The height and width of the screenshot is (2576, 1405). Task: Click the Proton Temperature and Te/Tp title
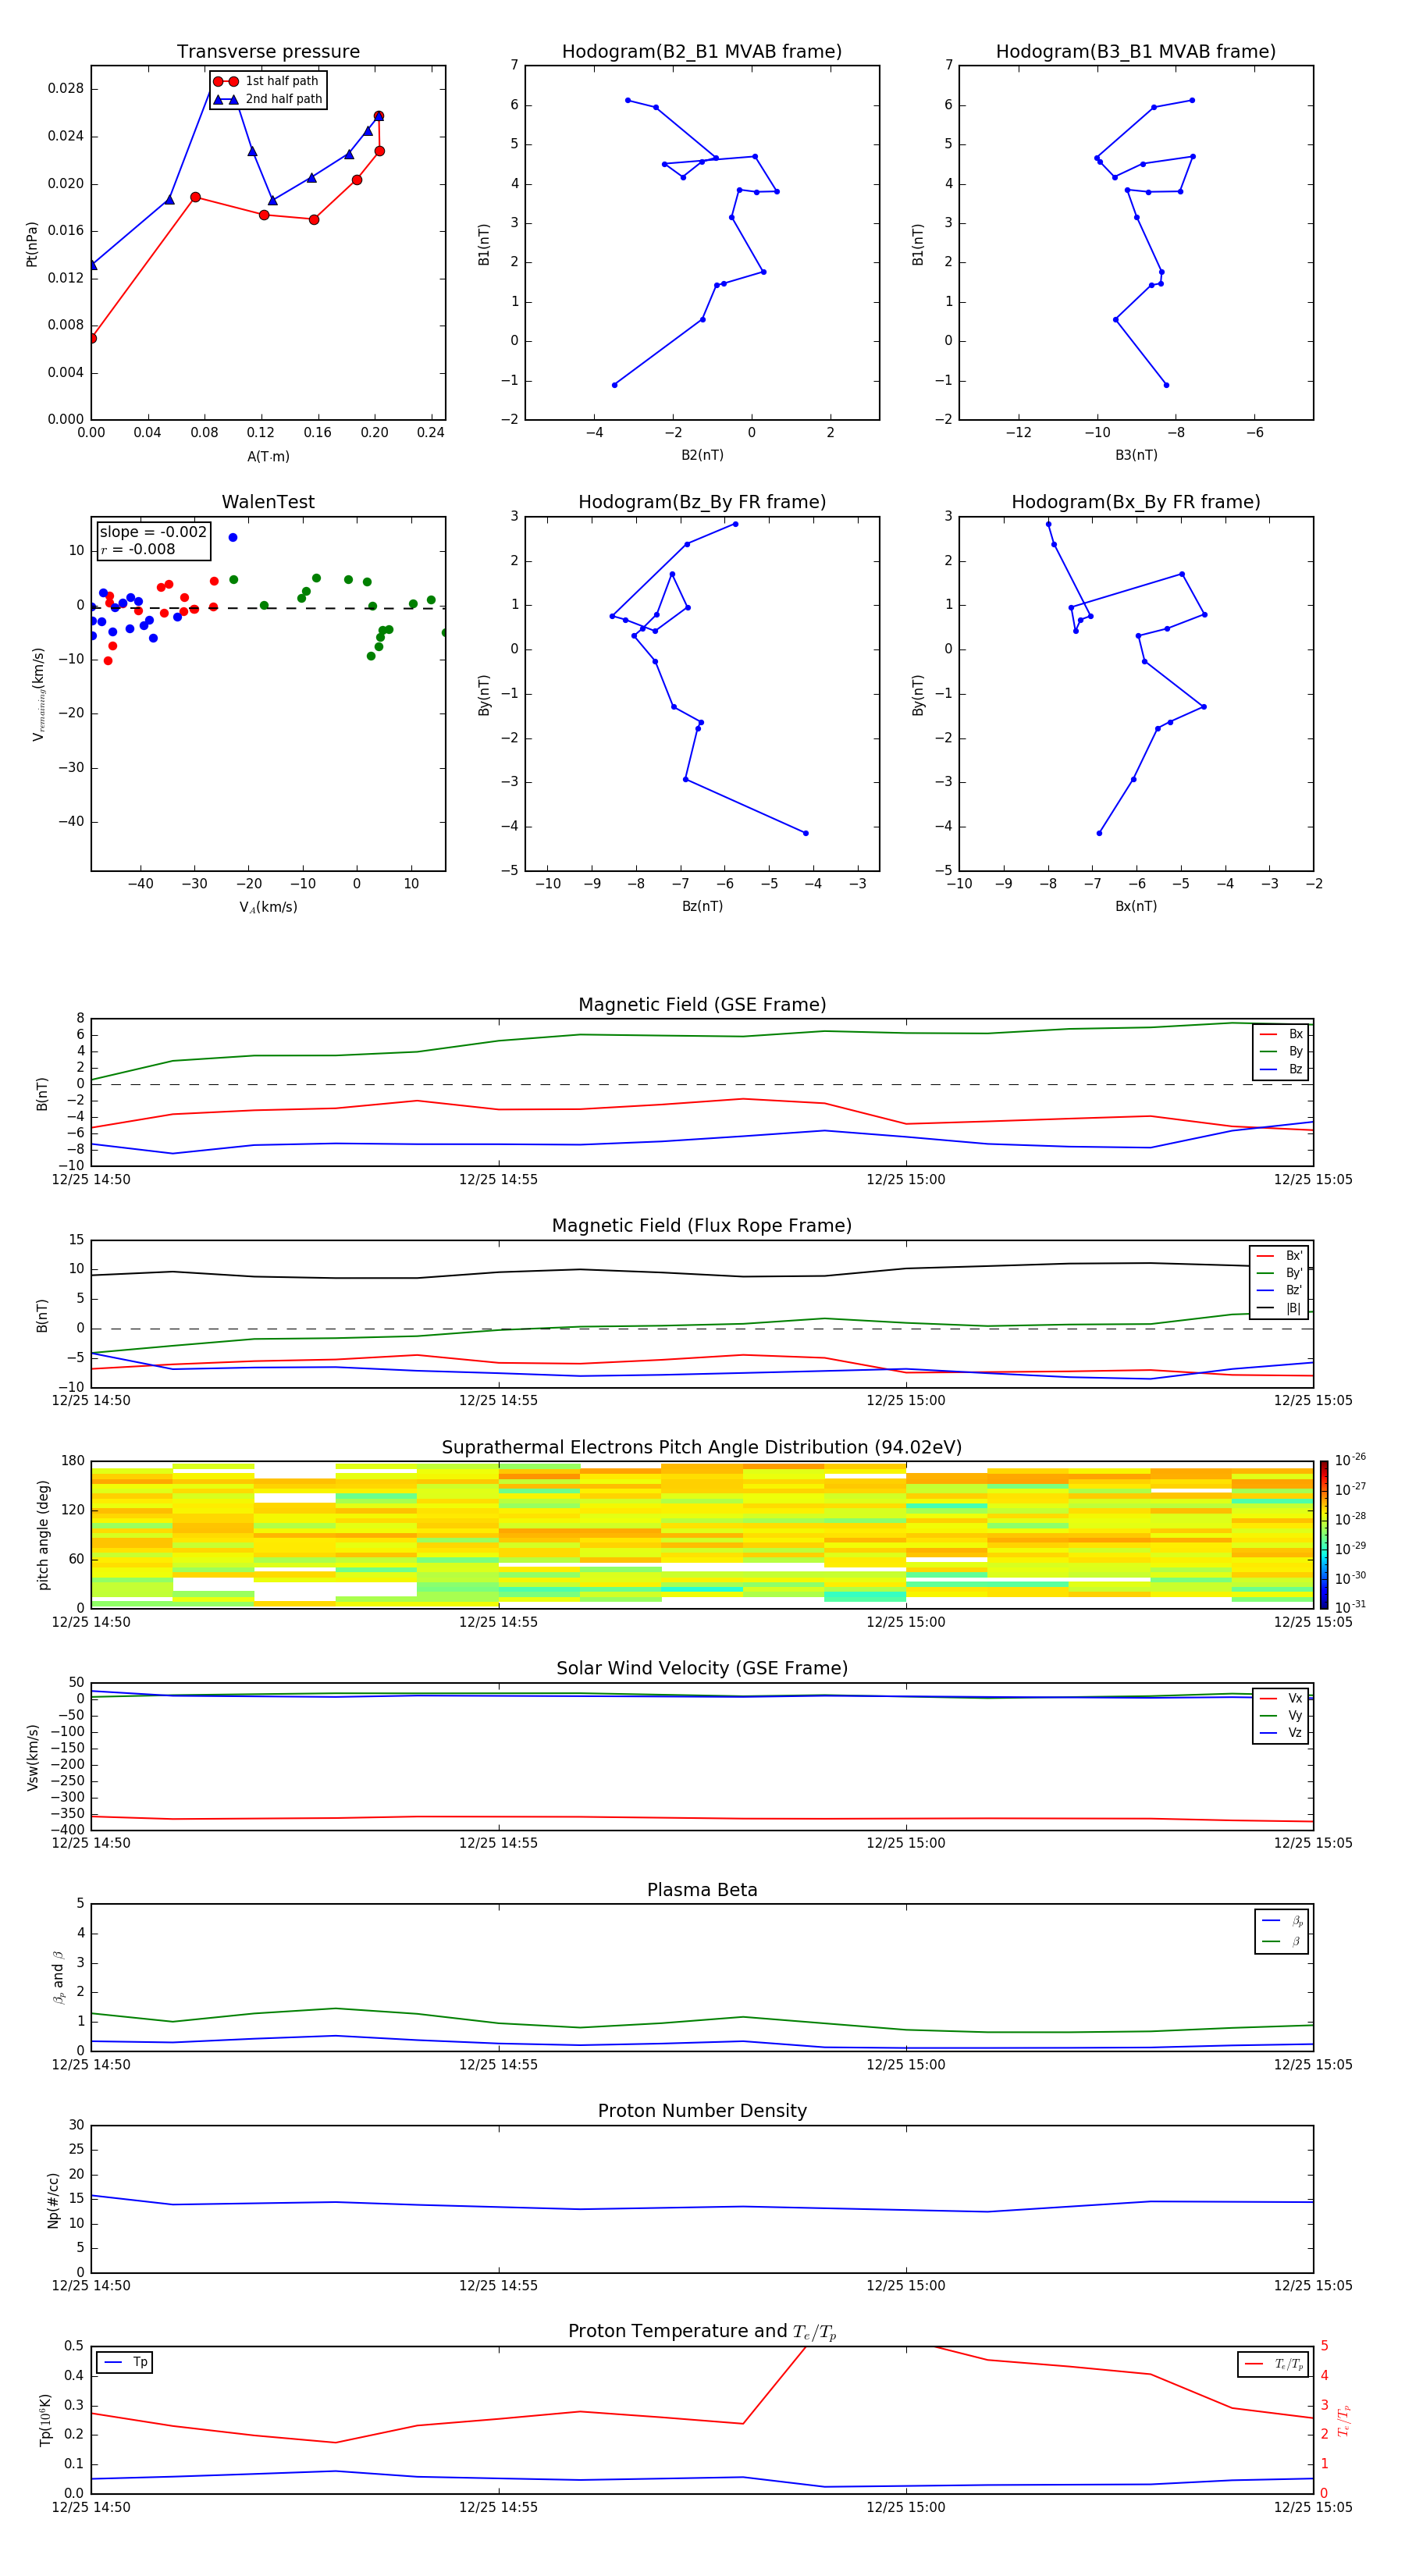[x=702, y=2332]
